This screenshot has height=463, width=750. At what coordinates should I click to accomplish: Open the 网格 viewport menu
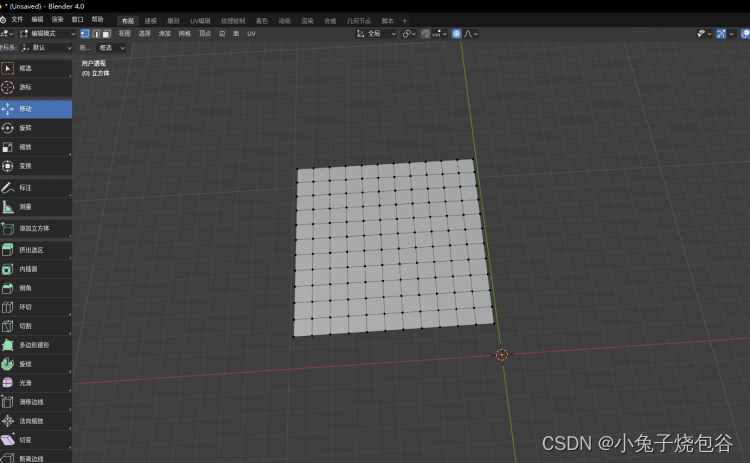tap(185, 33)
